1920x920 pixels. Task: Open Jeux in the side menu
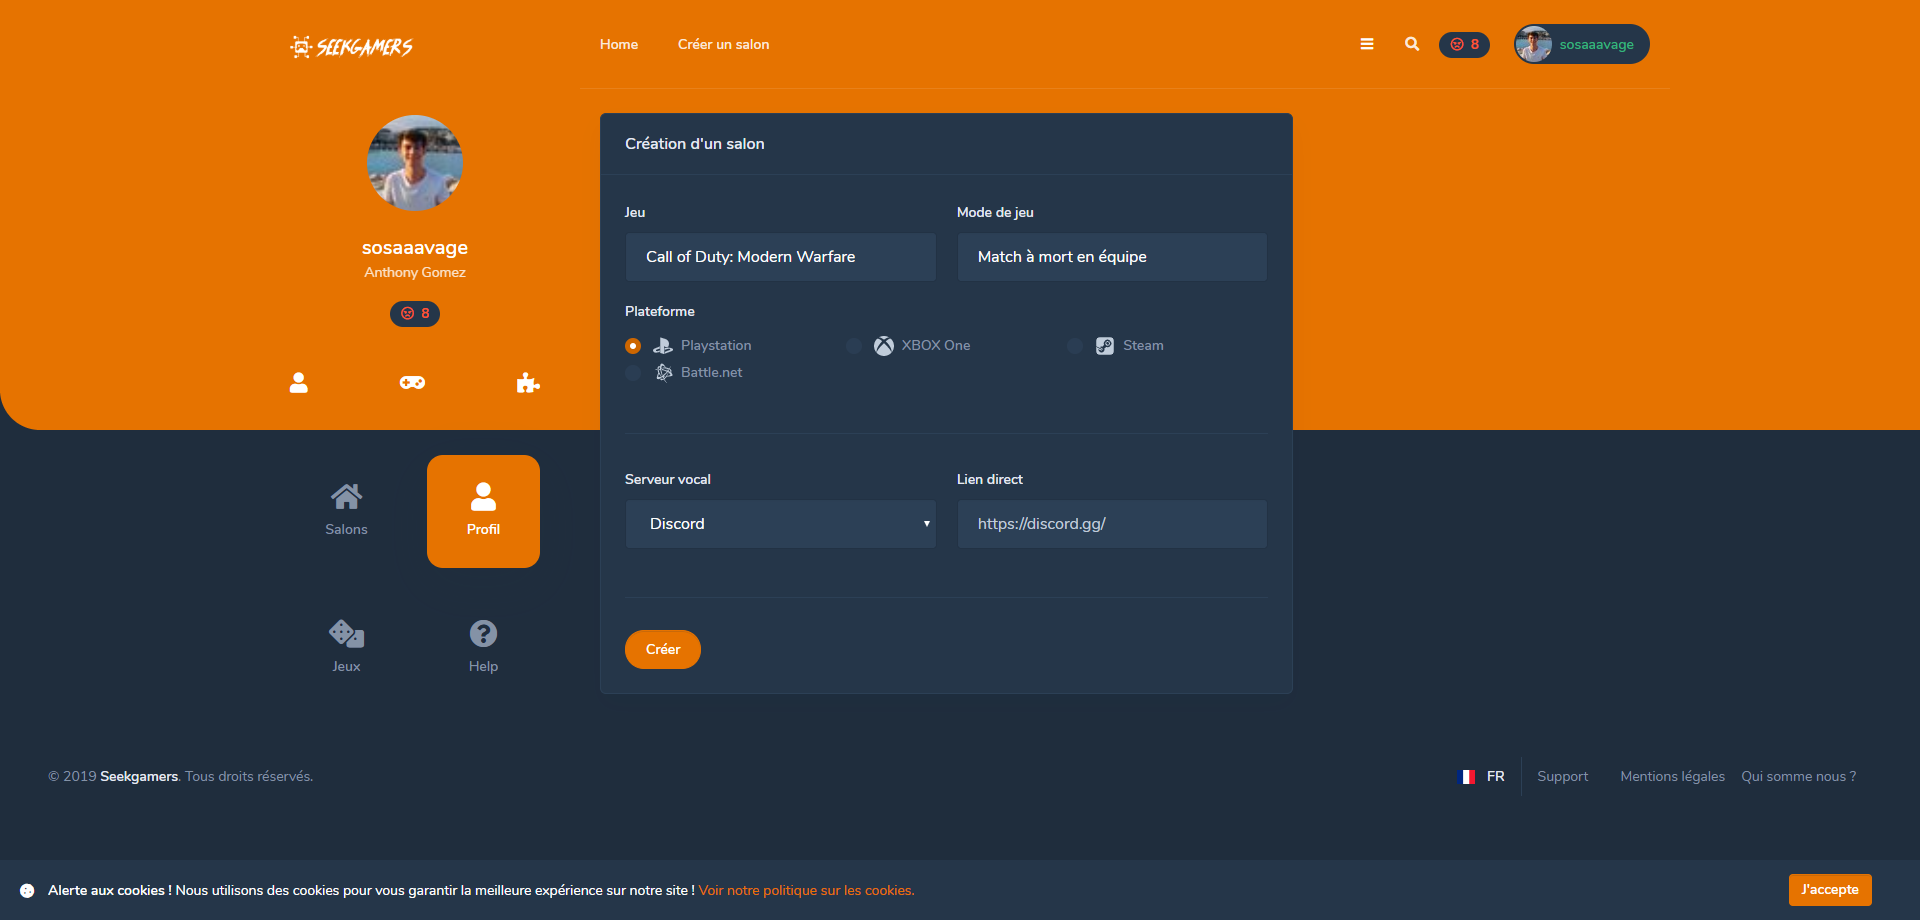point(346,648)
